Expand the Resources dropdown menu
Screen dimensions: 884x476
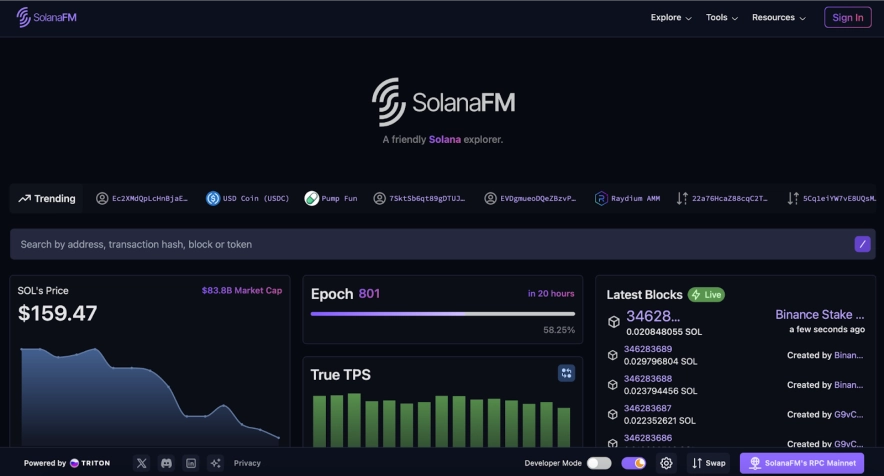(x=779, y=17)
